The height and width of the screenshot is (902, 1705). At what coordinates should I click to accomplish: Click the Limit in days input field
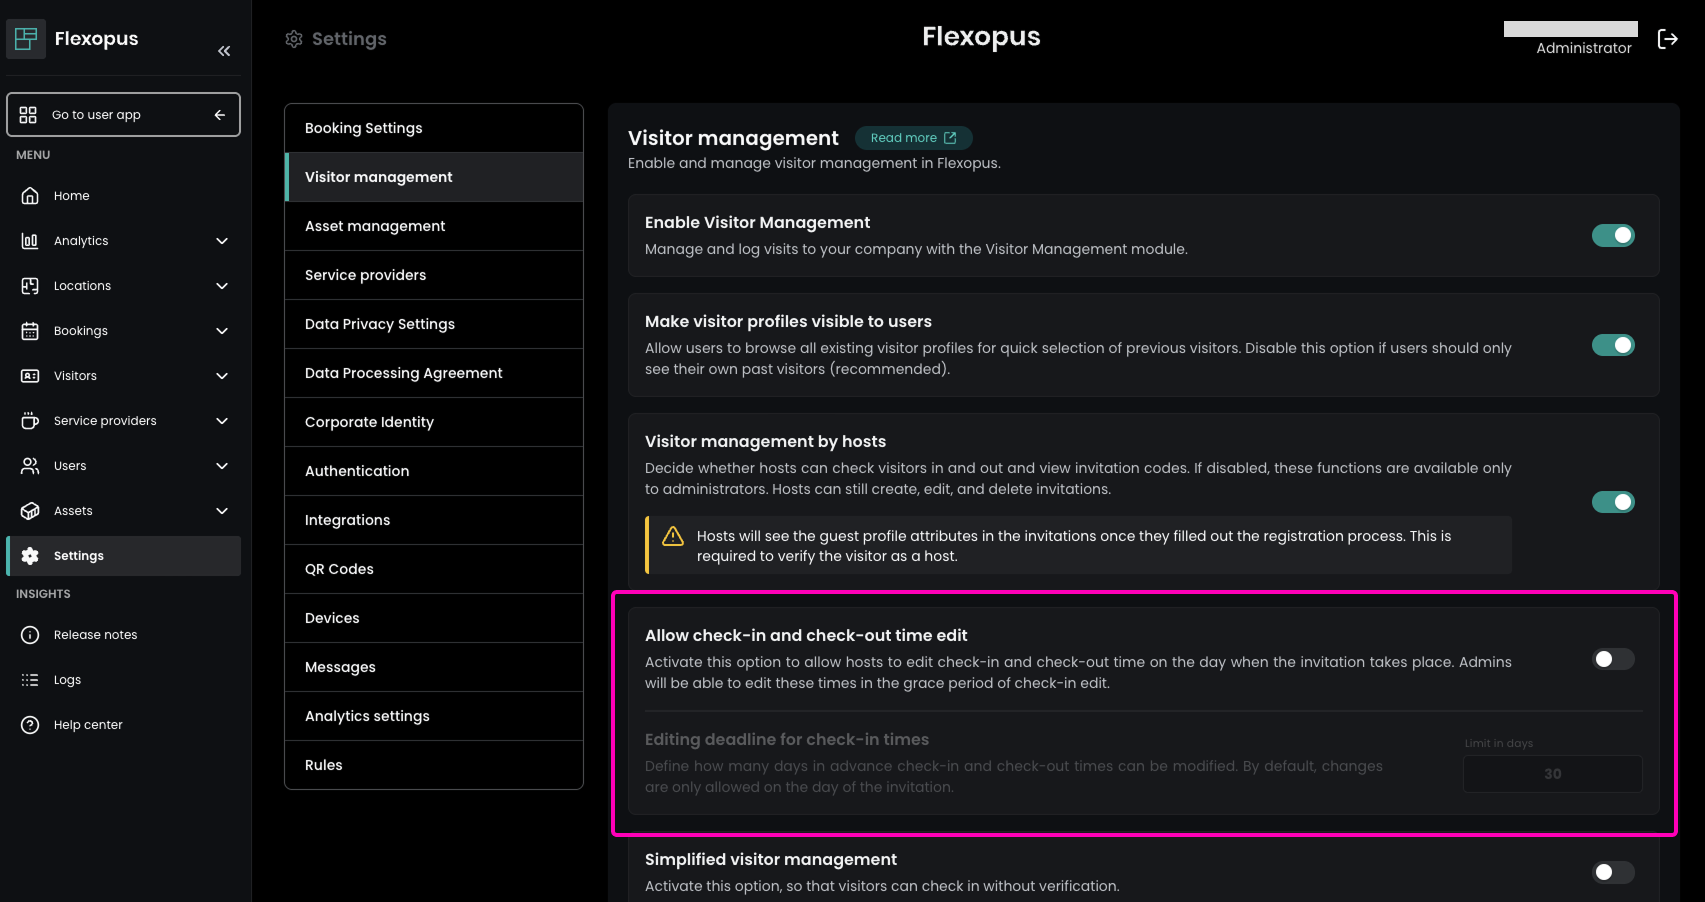pyautogui.click(x=1552, y=774)
